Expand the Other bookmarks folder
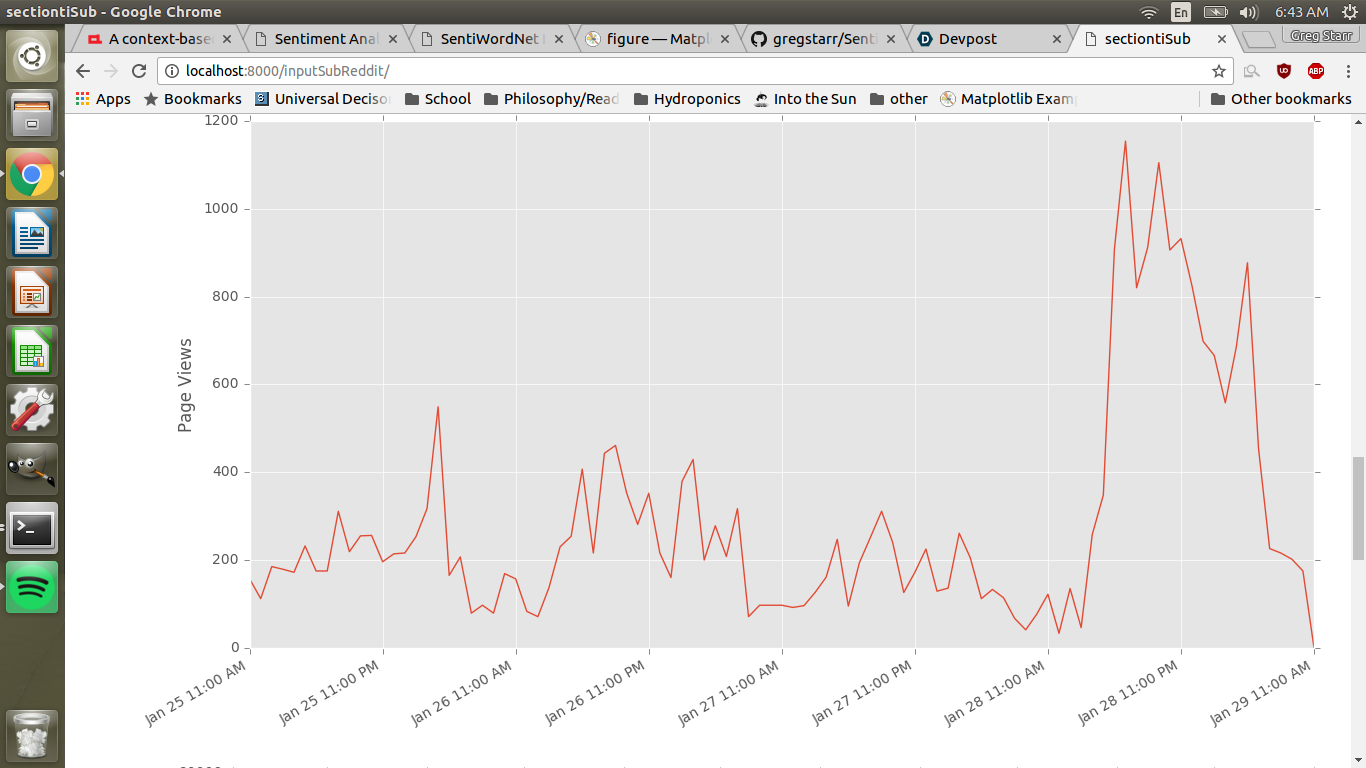 click(1281, 99)
